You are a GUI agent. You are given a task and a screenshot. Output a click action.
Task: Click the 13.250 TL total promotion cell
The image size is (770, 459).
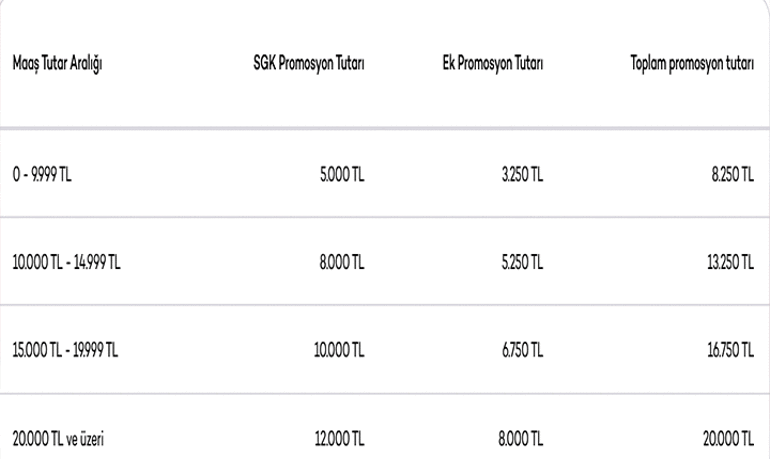click(x=731, y=263)
